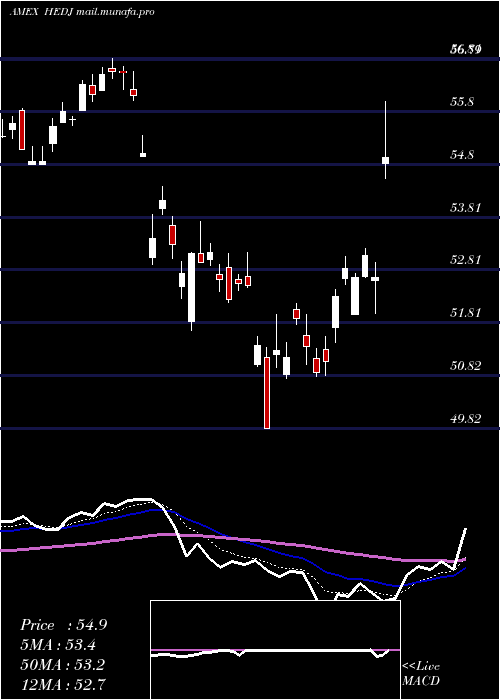Select the 50.82 price axis label

point(465,366)
